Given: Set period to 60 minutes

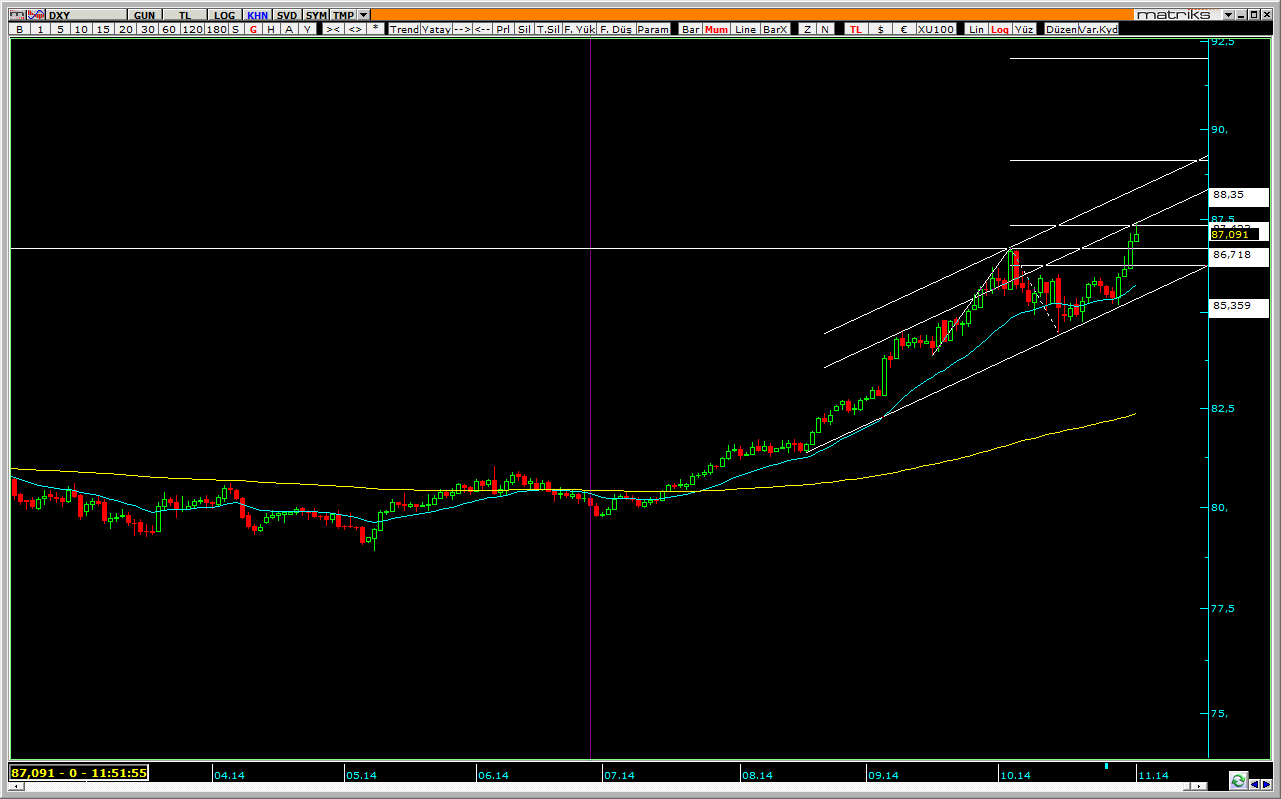Looking at the screenshot, I should 169,29.
